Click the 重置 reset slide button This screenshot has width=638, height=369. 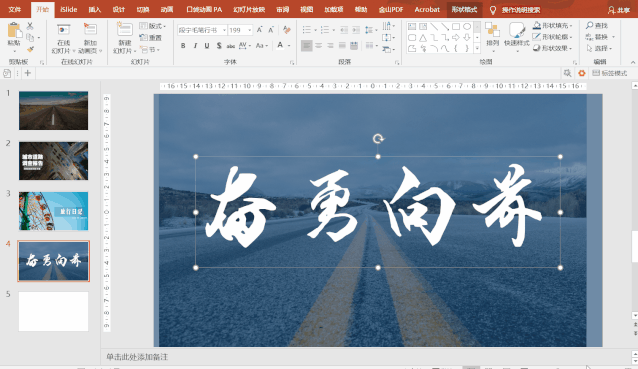151,37
